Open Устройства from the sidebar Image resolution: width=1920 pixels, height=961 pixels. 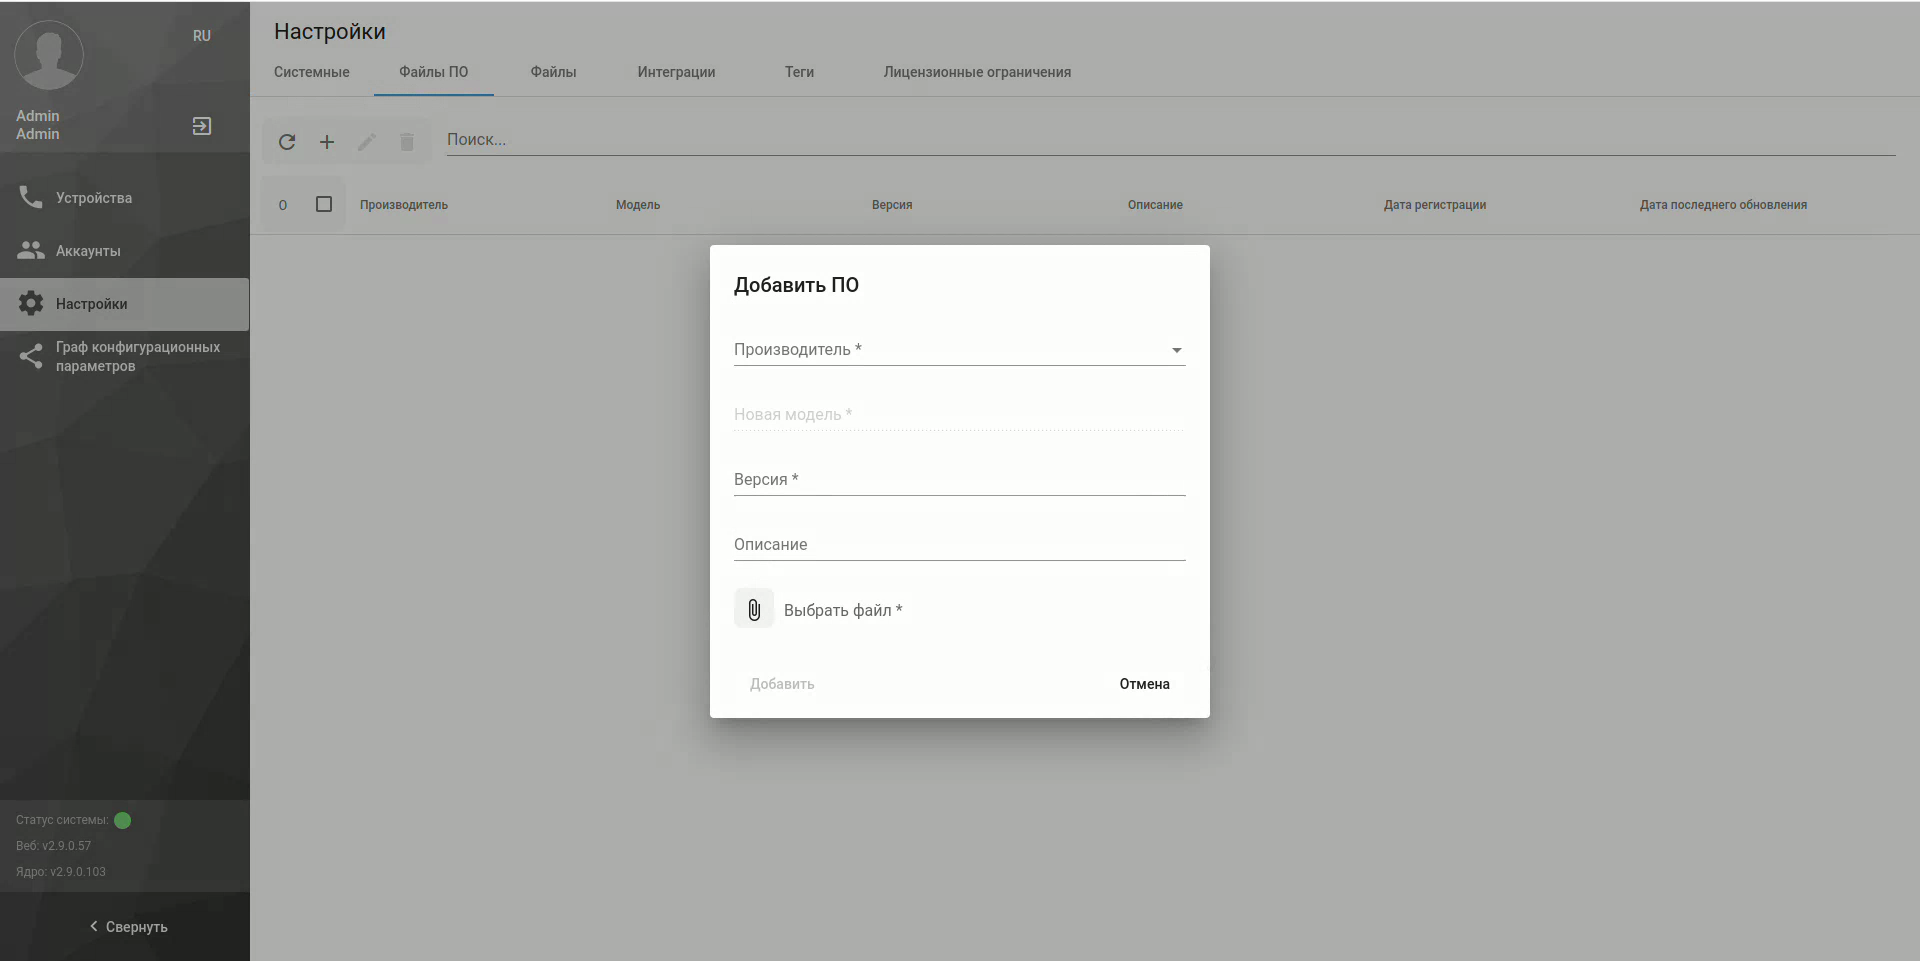pos(94,198)
